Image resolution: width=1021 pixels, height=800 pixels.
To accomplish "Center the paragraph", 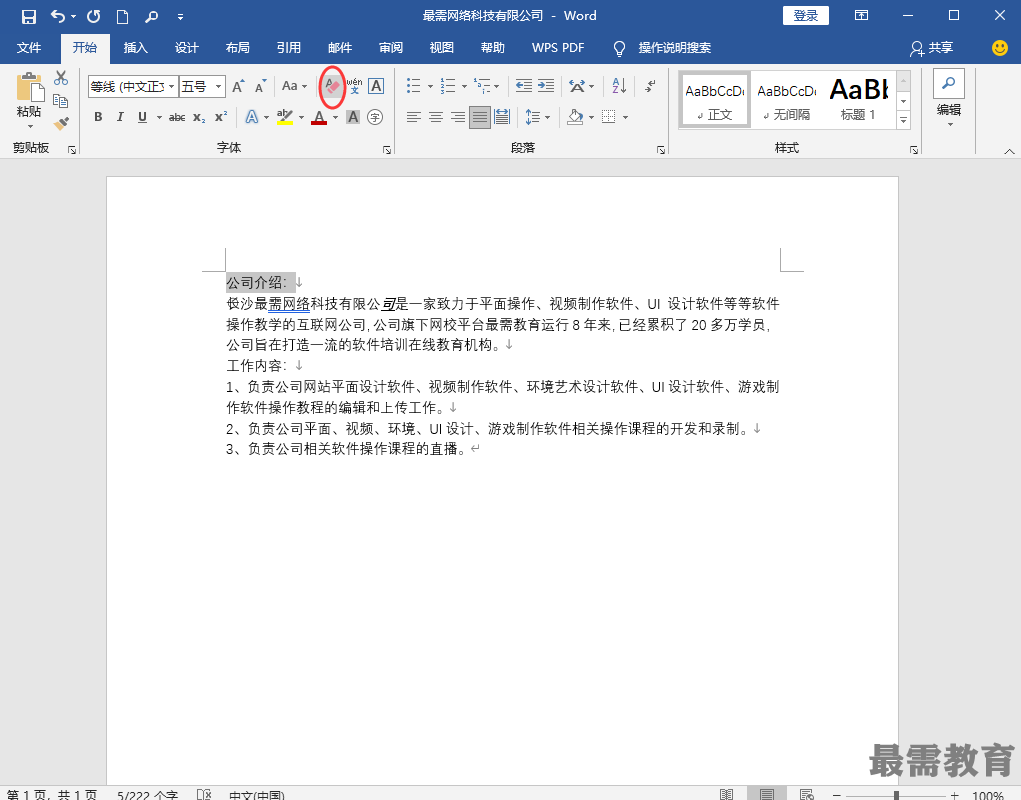I will (x=436, y=117).
